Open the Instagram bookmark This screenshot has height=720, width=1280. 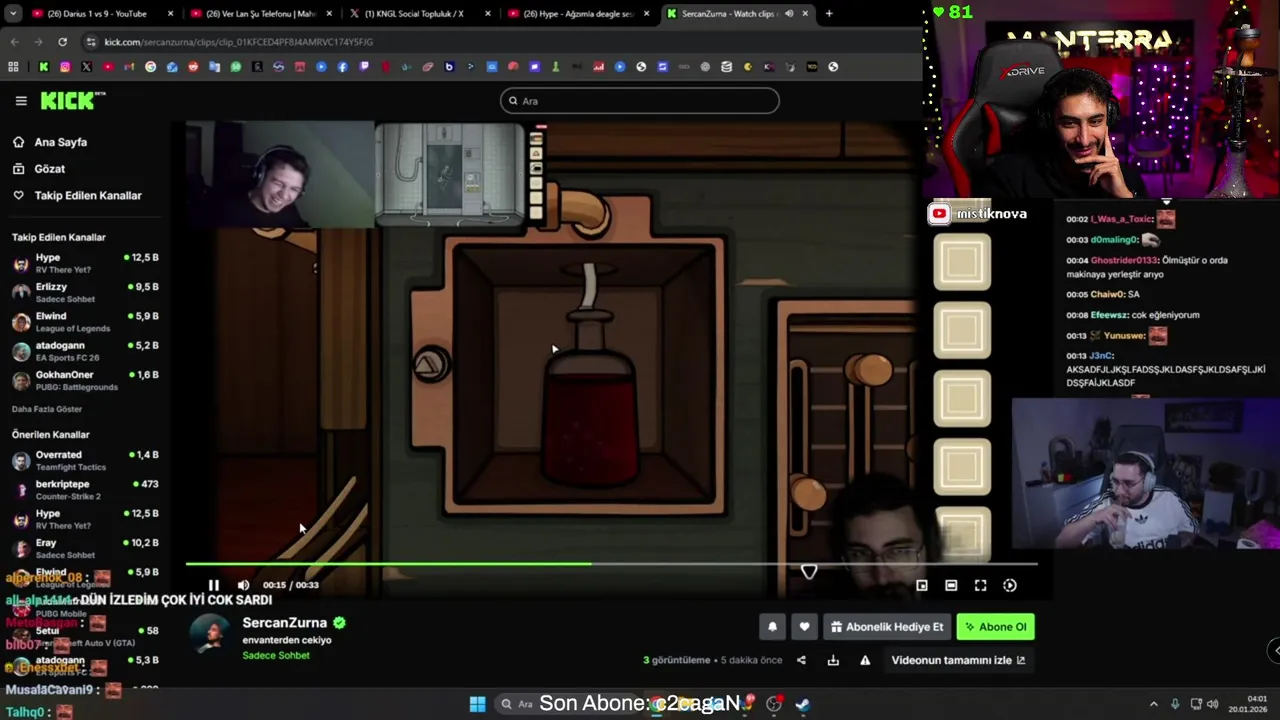[x=65, y=67]
